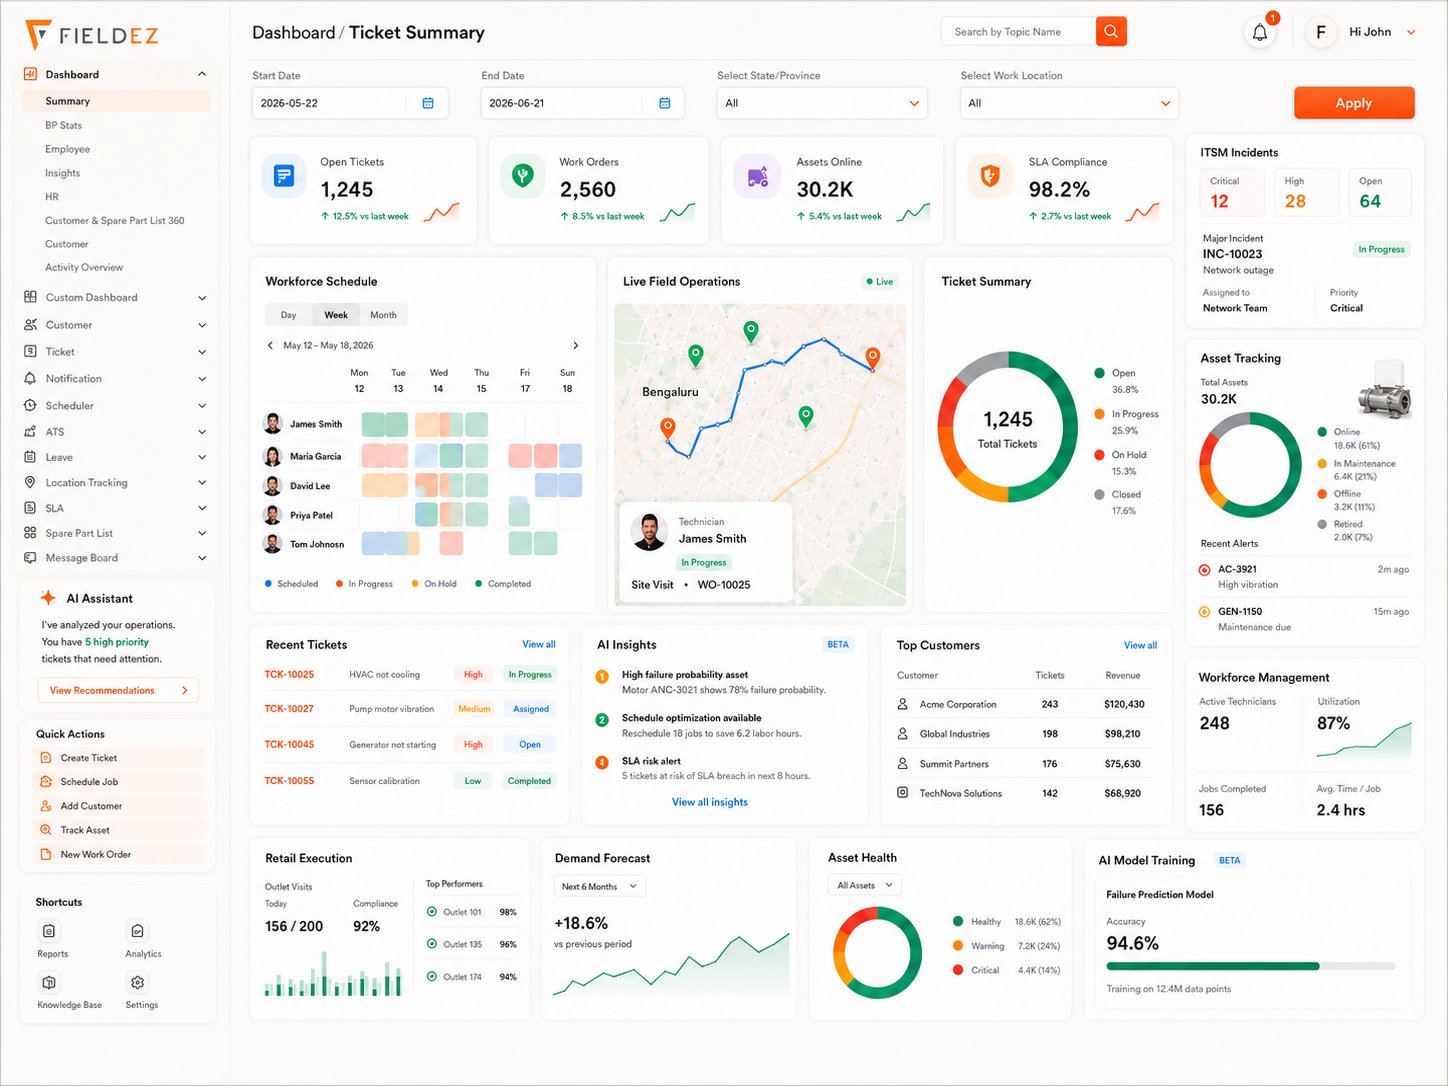Open the Select Work Location dropdown
Image resolution: width=1448 pixels, height=1086 pixels.
tap(1069, 103)
